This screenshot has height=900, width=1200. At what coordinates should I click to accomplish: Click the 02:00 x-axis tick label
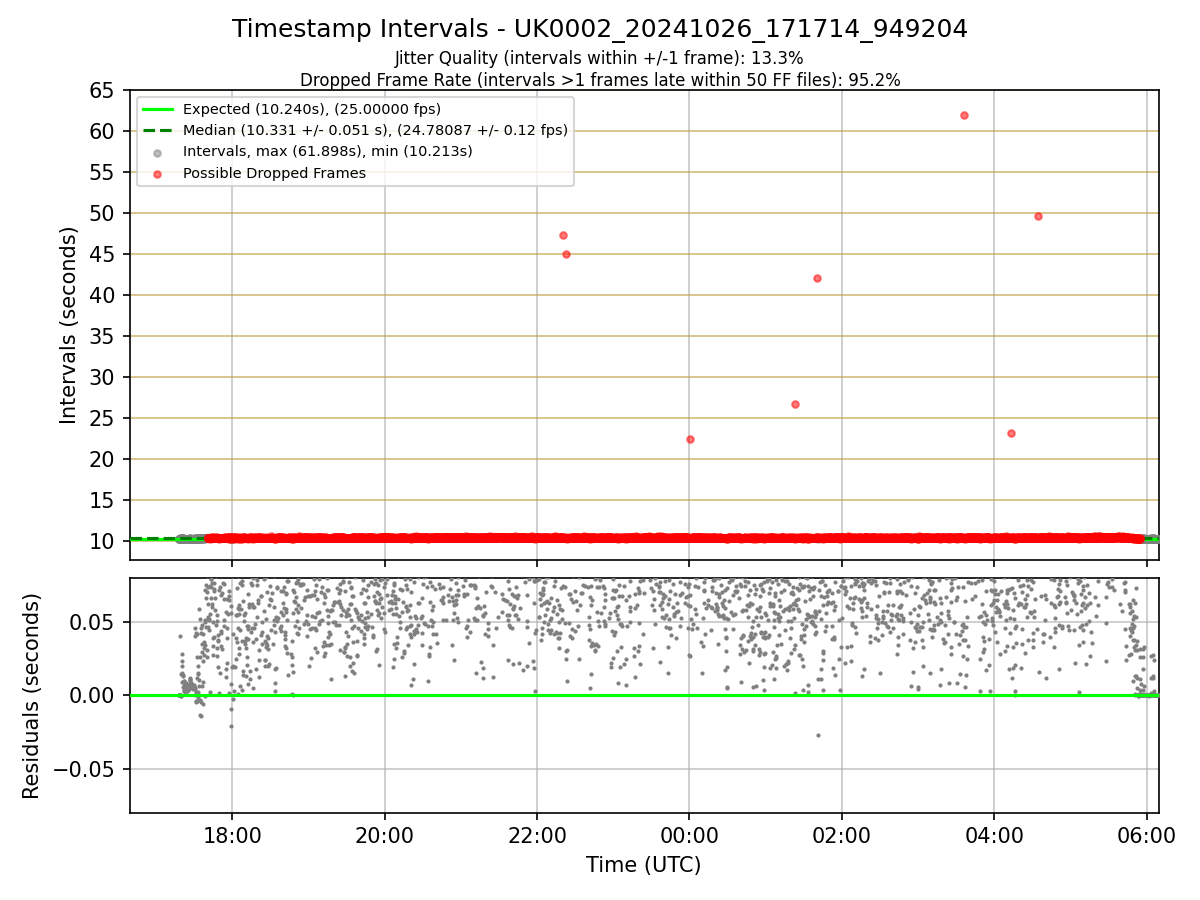point(841,834)
